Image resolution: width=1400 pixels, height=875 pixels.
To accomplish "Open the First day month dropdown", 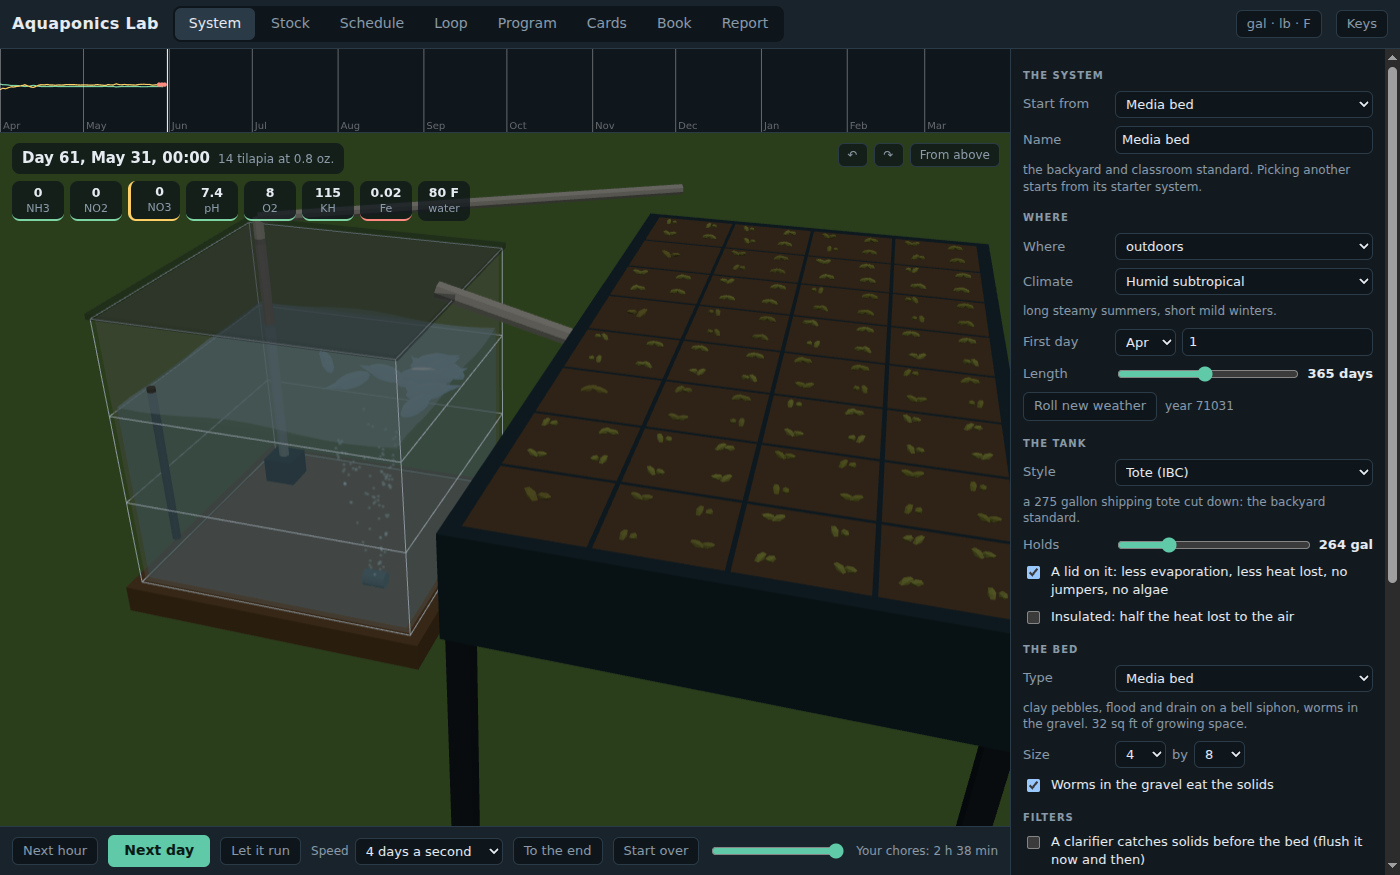I will coord(1146,342).
